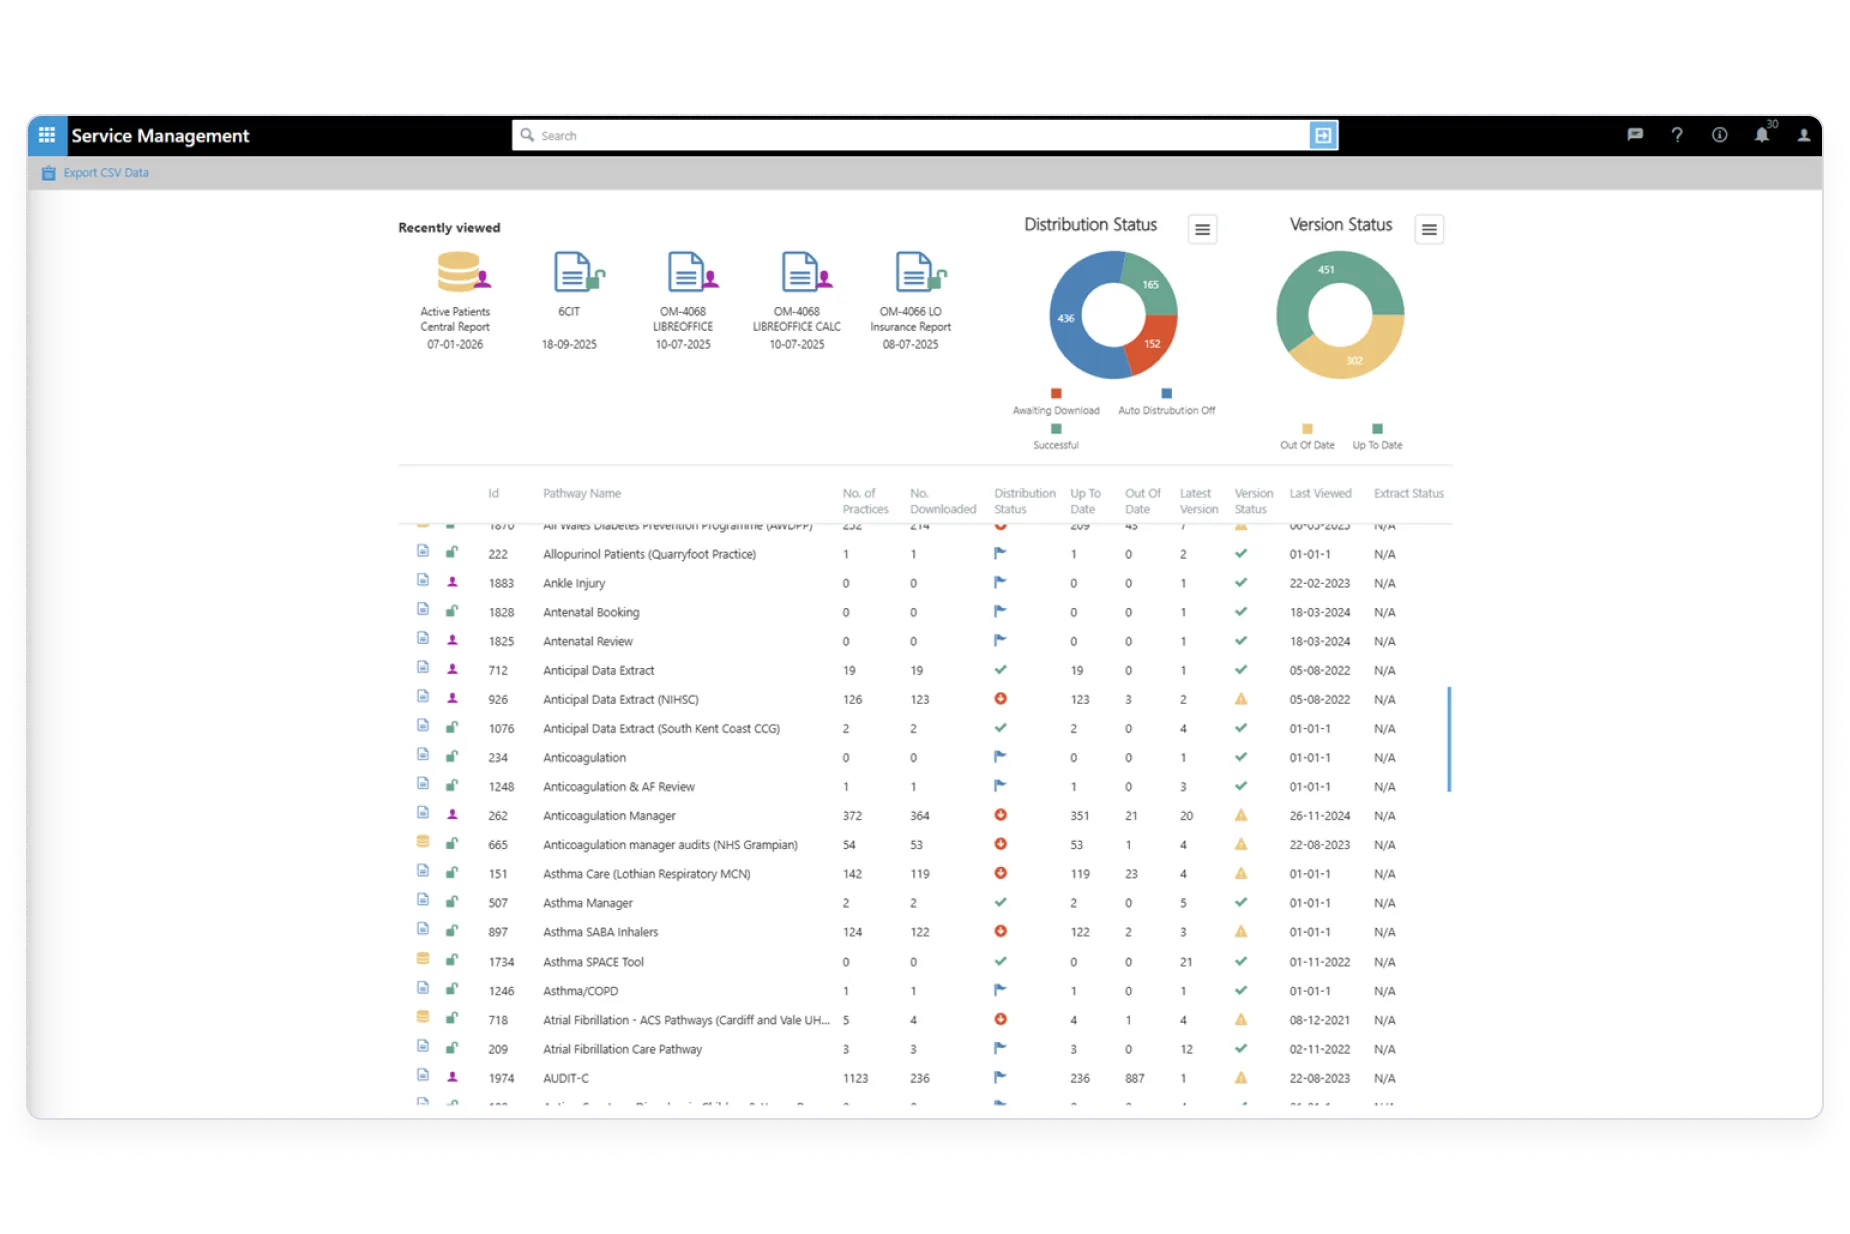
Task: Toggle the Out Of Date legend item
Action: pos(1307,437)
